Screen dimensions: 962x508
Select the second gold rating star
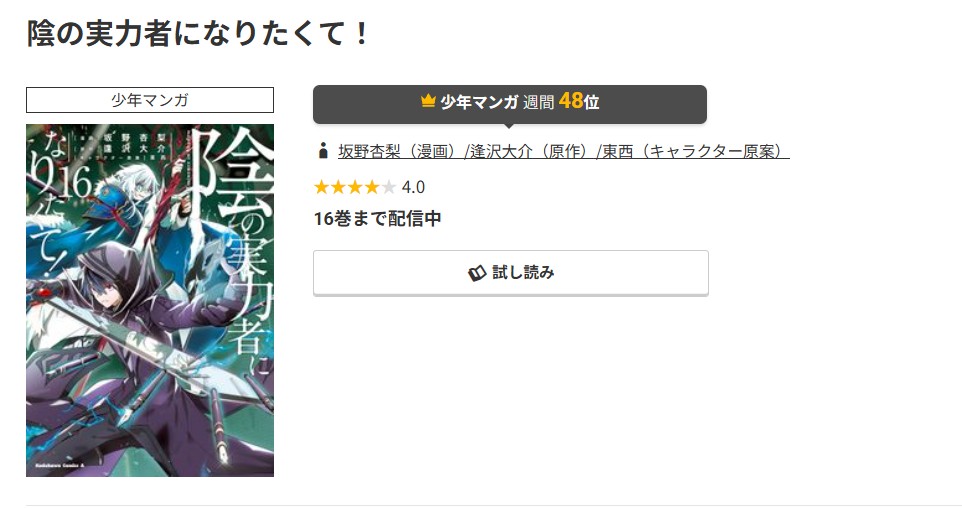coord(338,187)
